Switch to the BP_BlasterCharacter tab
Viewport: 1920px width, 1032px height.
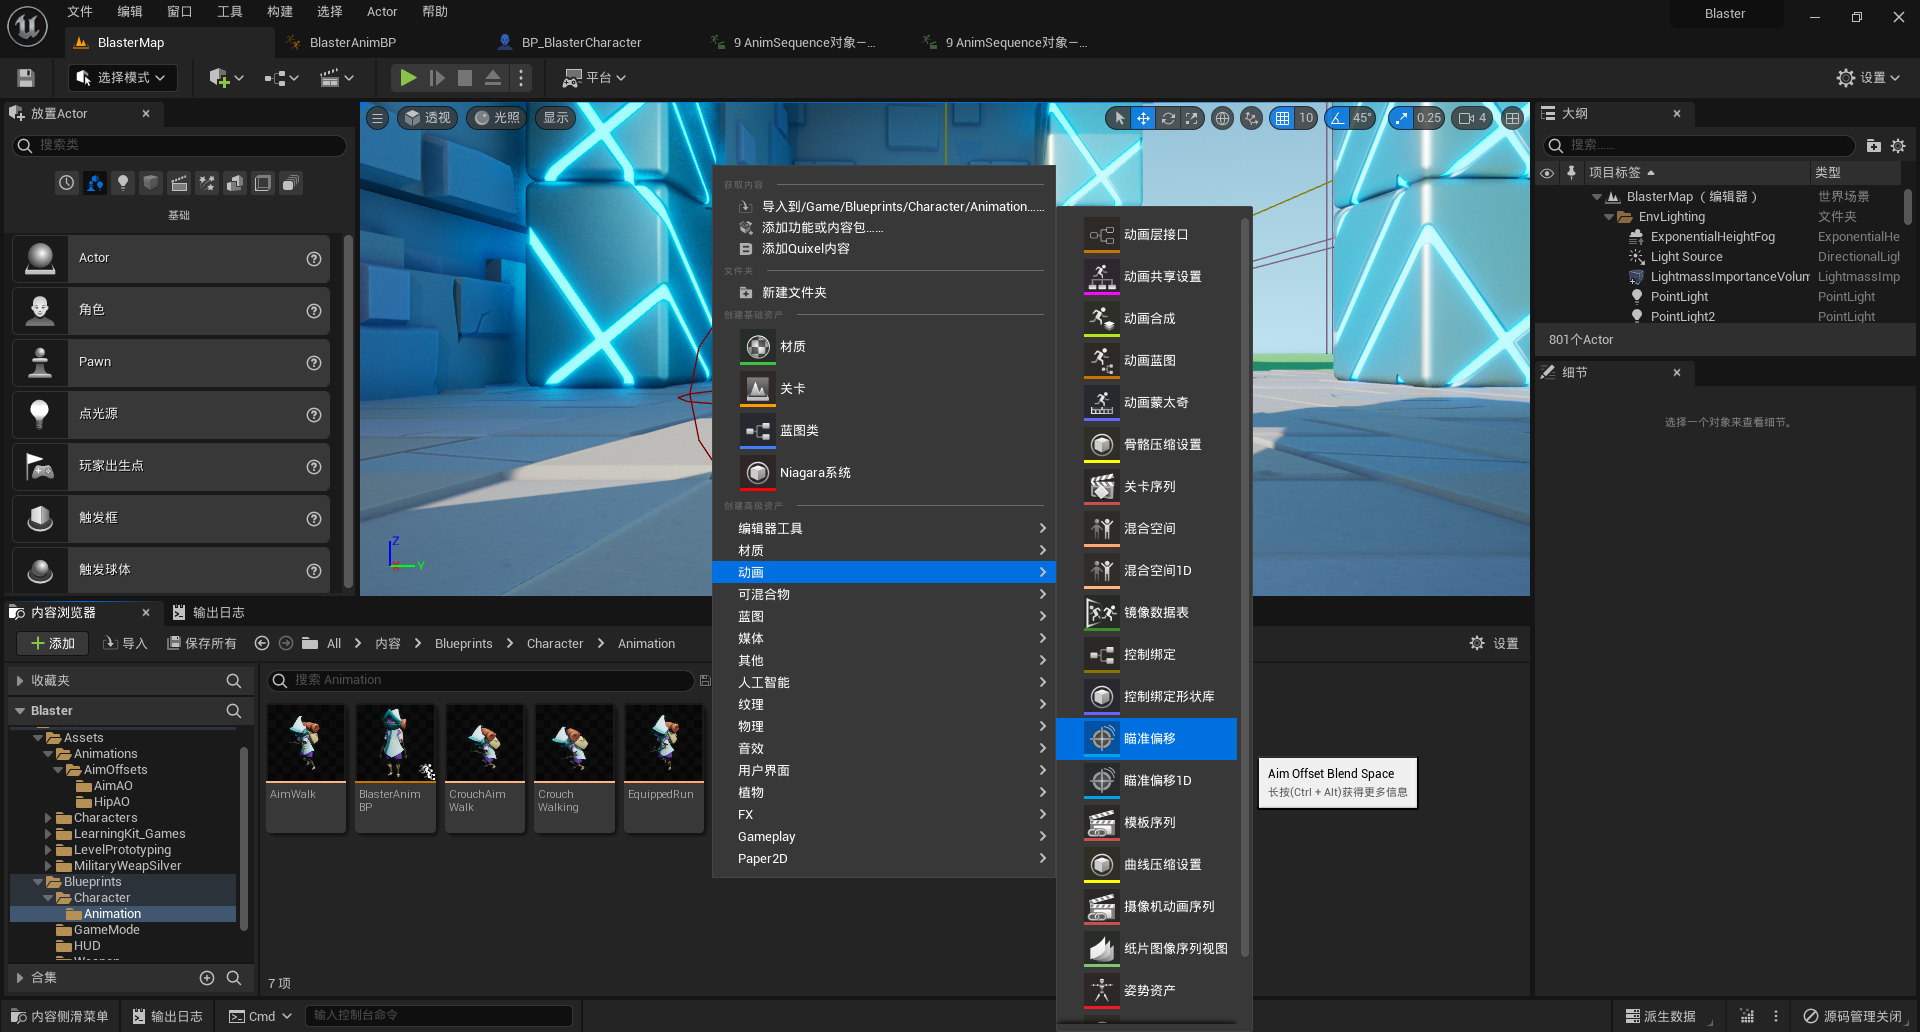[581, 43]
